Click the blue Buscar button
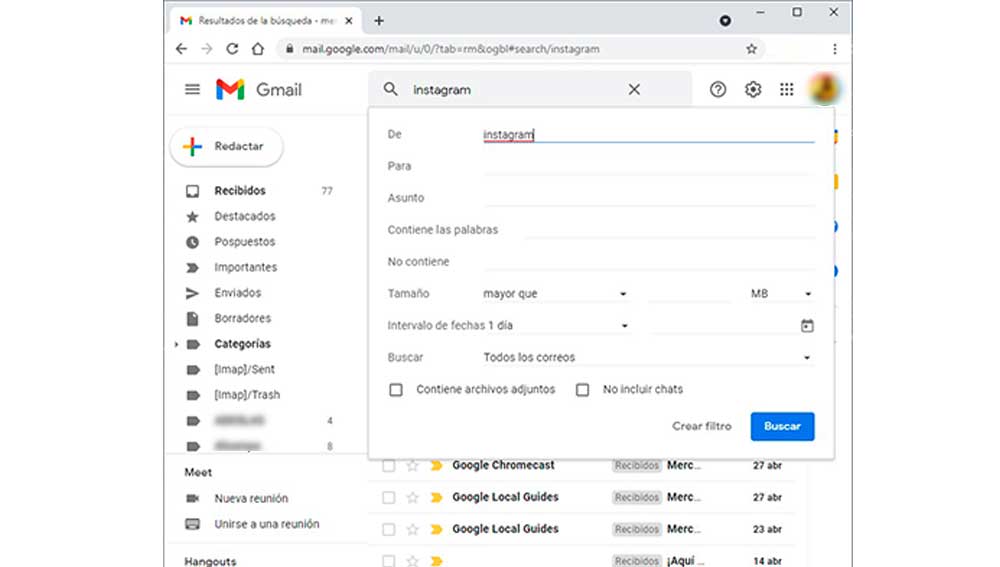 [782, 426]
